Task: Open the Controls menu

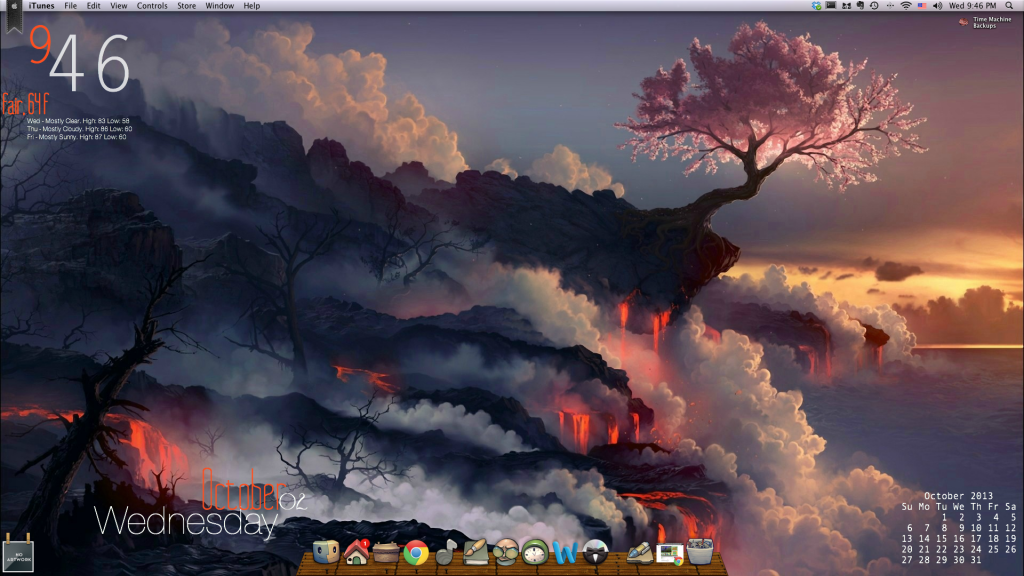Action: [152, 6]
